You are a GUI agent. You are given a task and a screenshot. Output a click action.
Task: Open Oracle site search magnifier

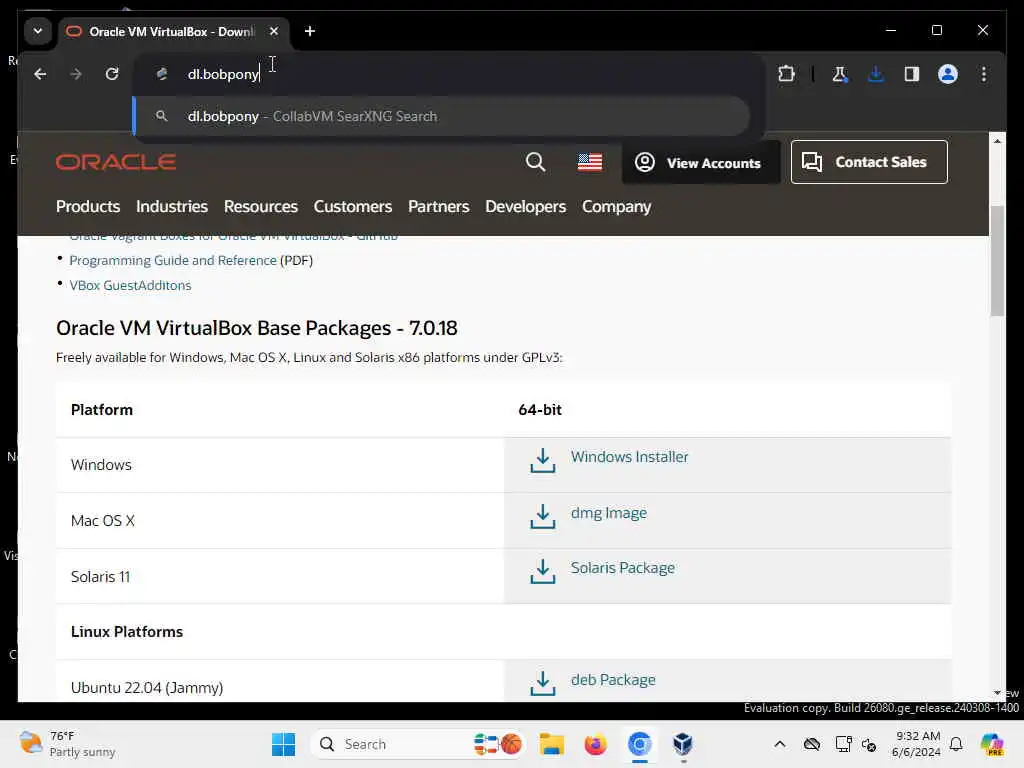[536, 161]
